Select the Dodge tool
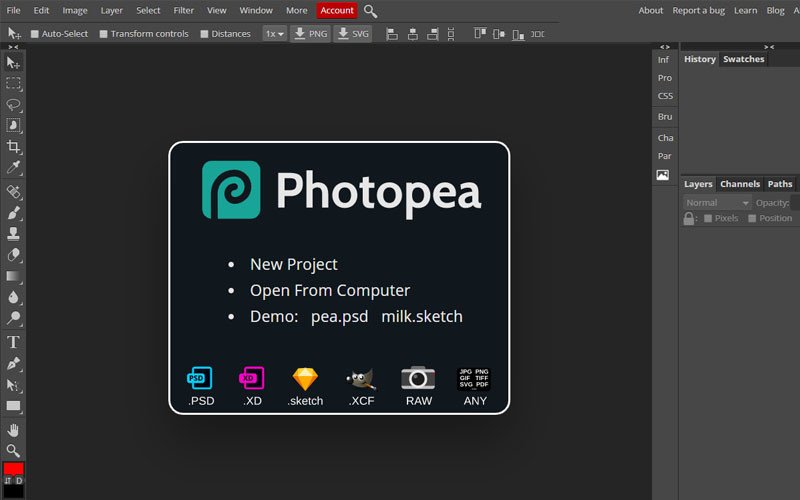800x500 pixels. pos(13,318)
